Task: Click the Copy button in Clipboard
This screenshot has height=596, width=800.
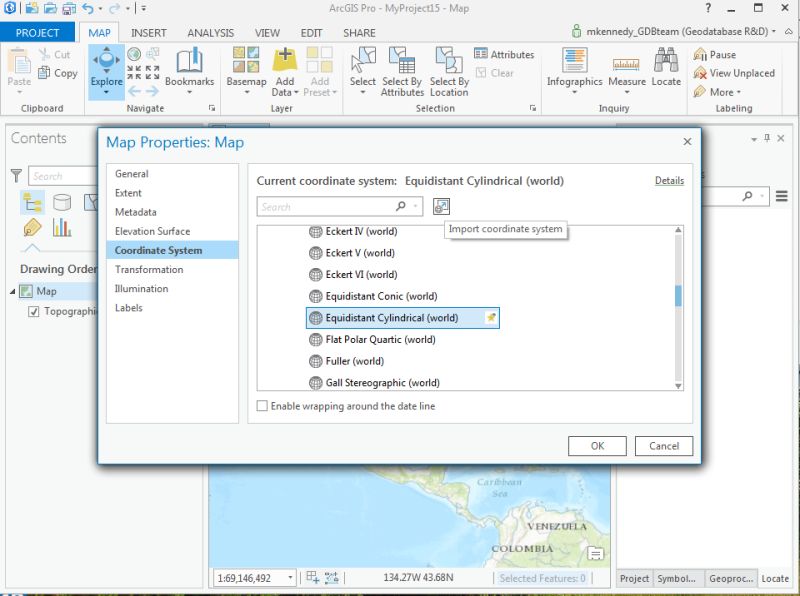Action: pos(58,73)
